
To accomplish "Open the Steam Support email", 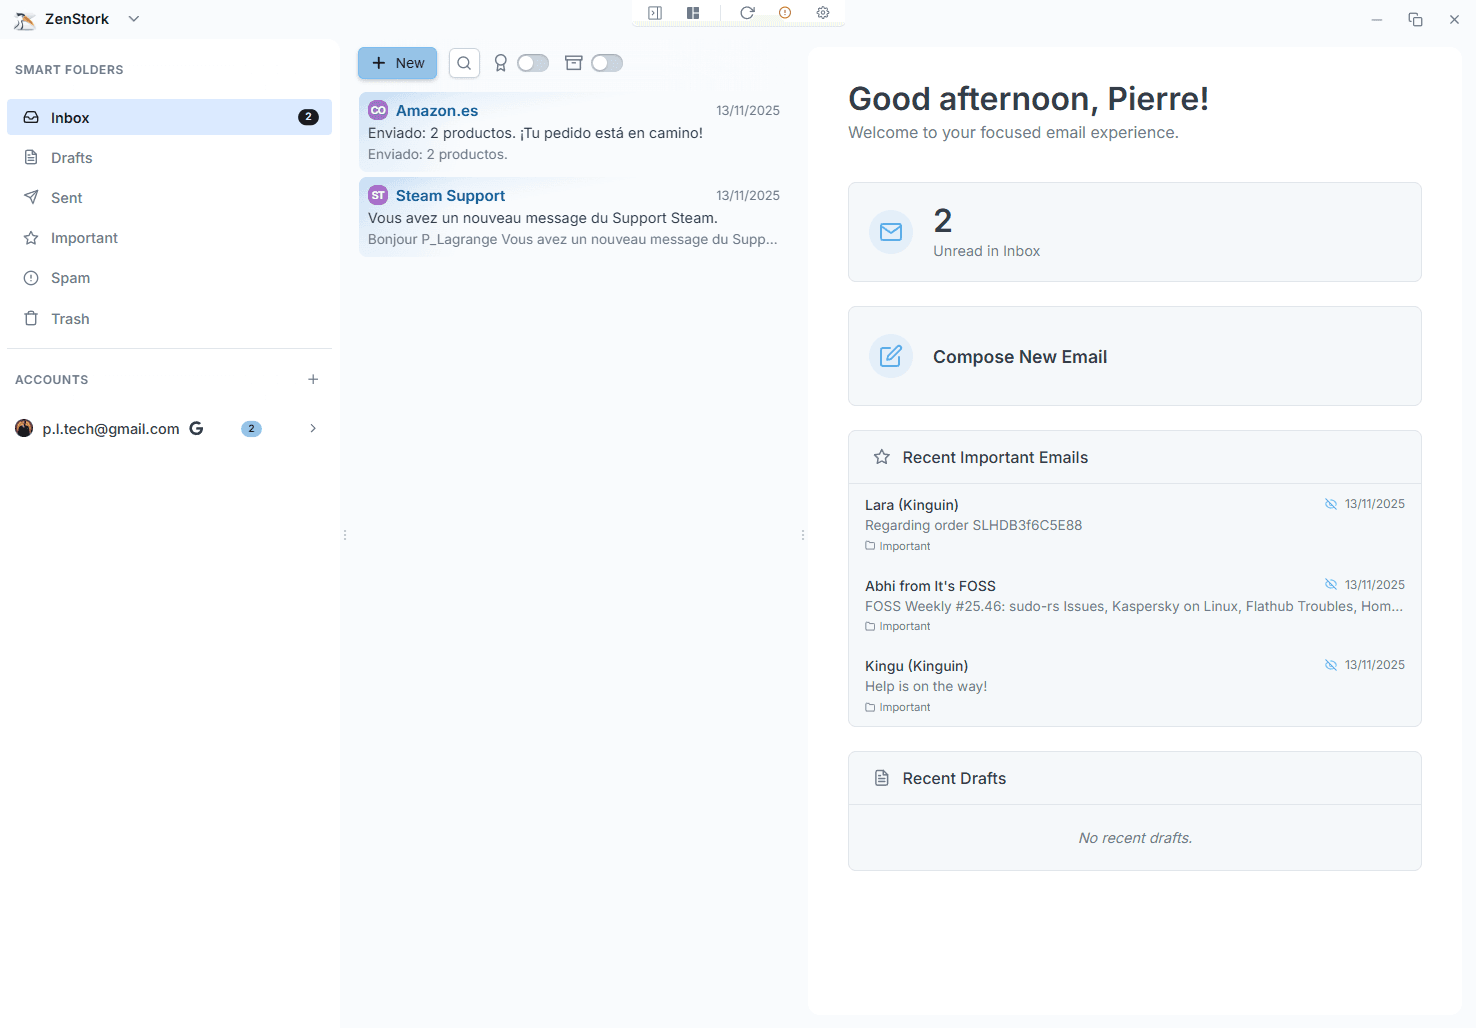I will [572, 217].
